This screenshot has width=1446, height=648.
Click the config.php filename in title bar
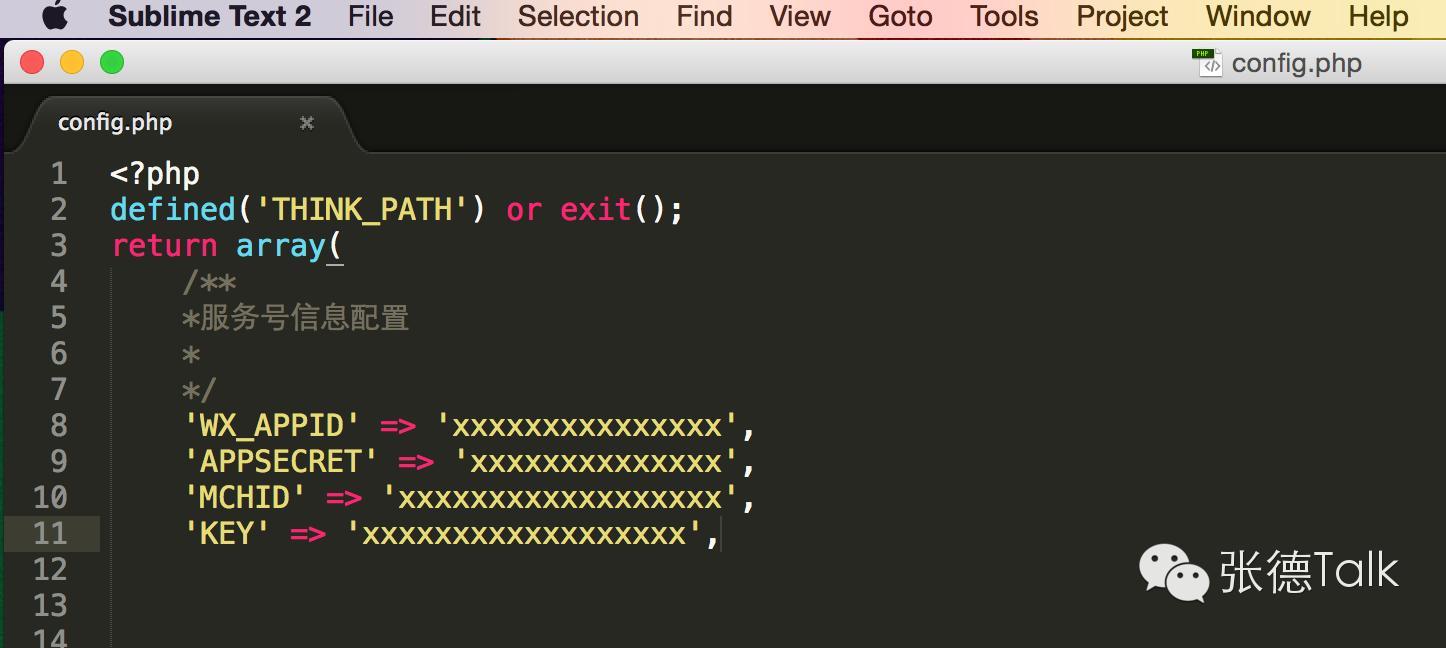(x=1296, y=64)
